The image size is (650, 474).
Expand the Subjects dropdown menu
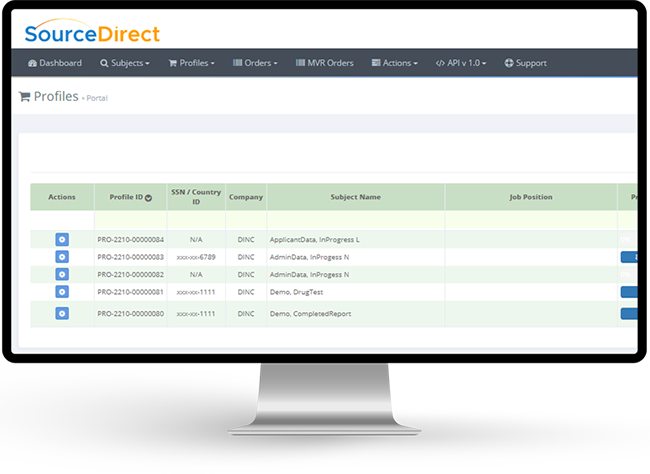(125, 63)
